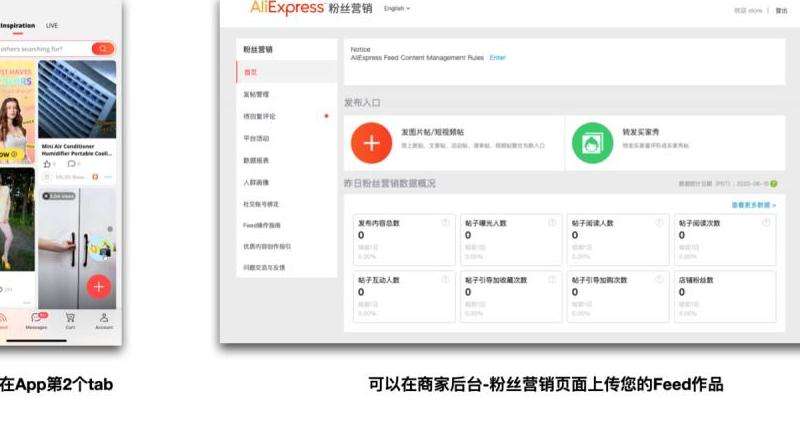Click info icon on 帖子引导加购次数 card
Image resolution: width=800 pixels, height=422 pixels.
coord(659,279)
